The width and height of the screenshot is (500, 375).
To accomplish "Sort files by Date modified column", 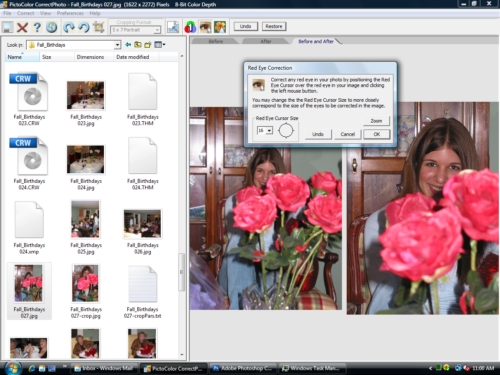I will pos(136,57).
